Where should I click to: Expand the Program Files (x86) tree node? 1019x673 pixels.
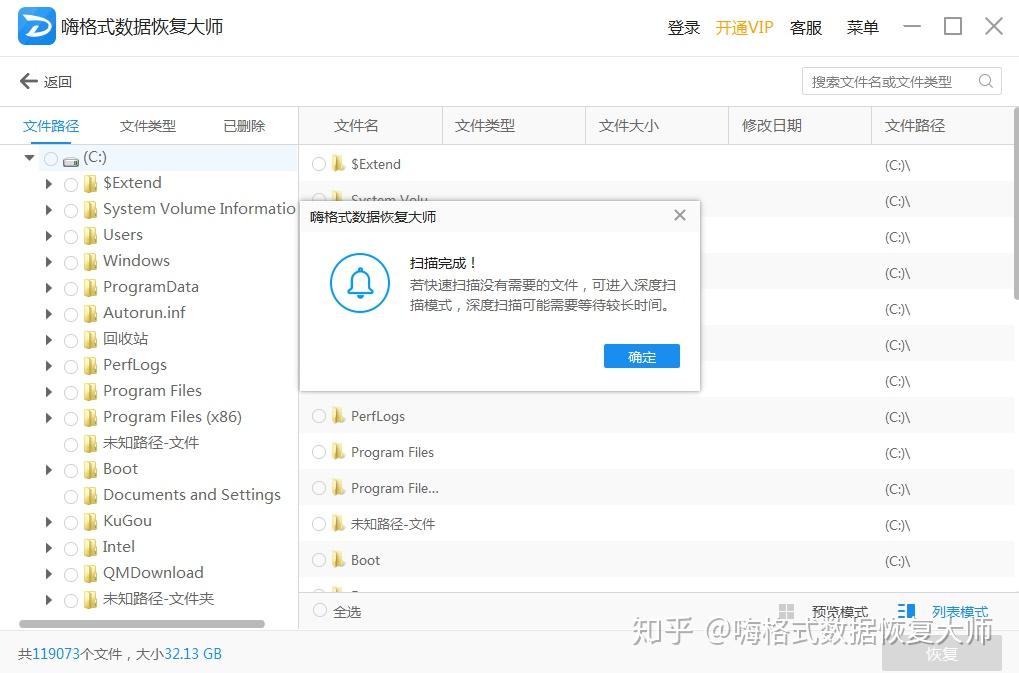[x=49, y=418]
